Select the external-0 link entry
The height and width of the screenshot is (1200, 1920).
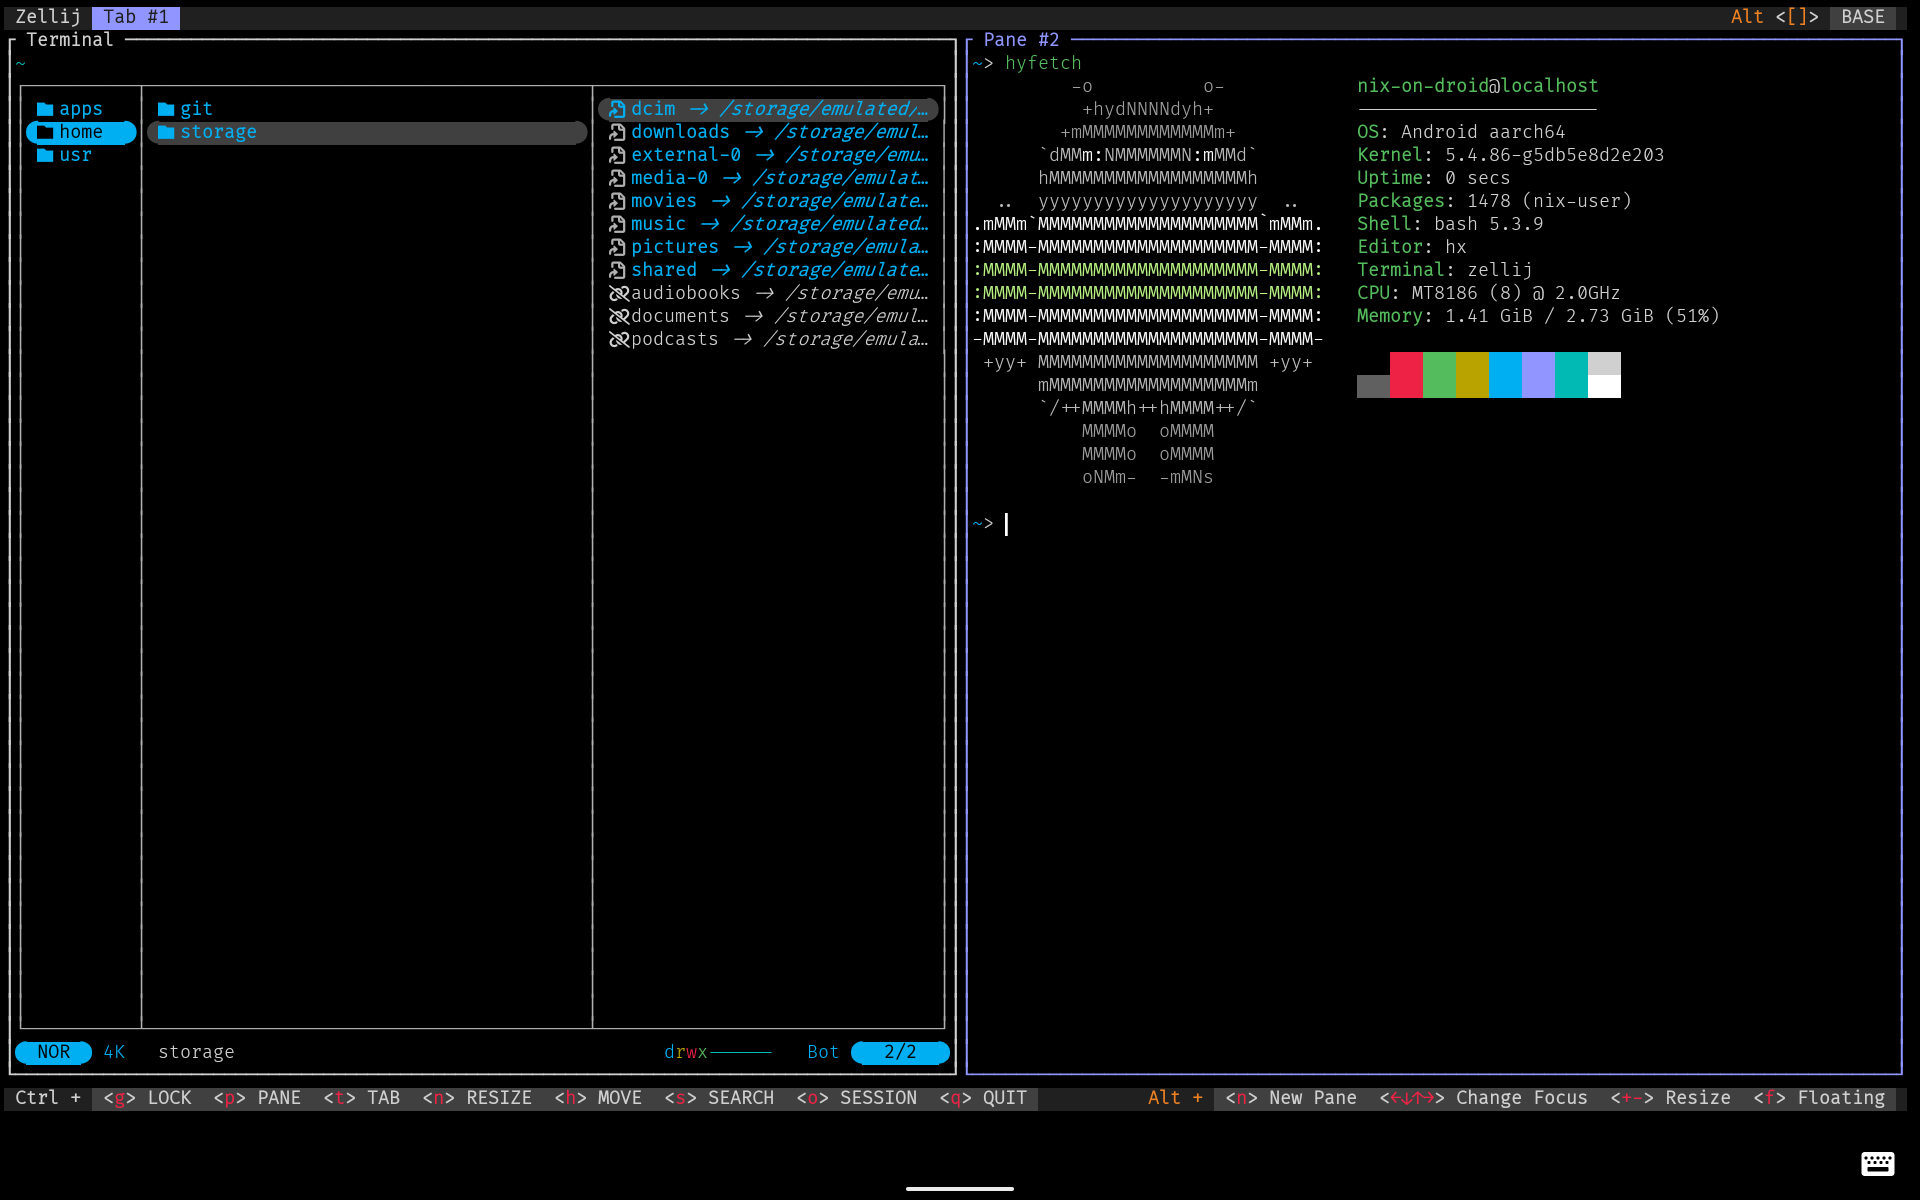(768, 155)
